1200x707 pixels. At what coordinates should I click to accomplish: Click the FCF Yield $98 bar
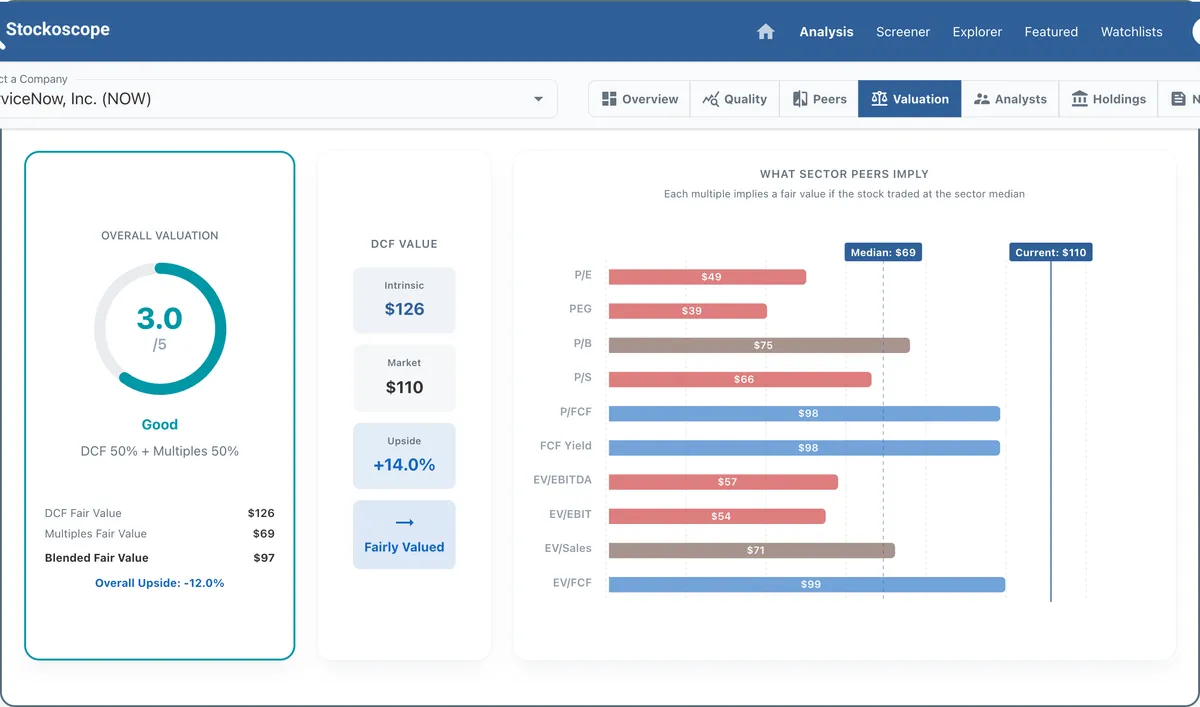pos(804,448)
